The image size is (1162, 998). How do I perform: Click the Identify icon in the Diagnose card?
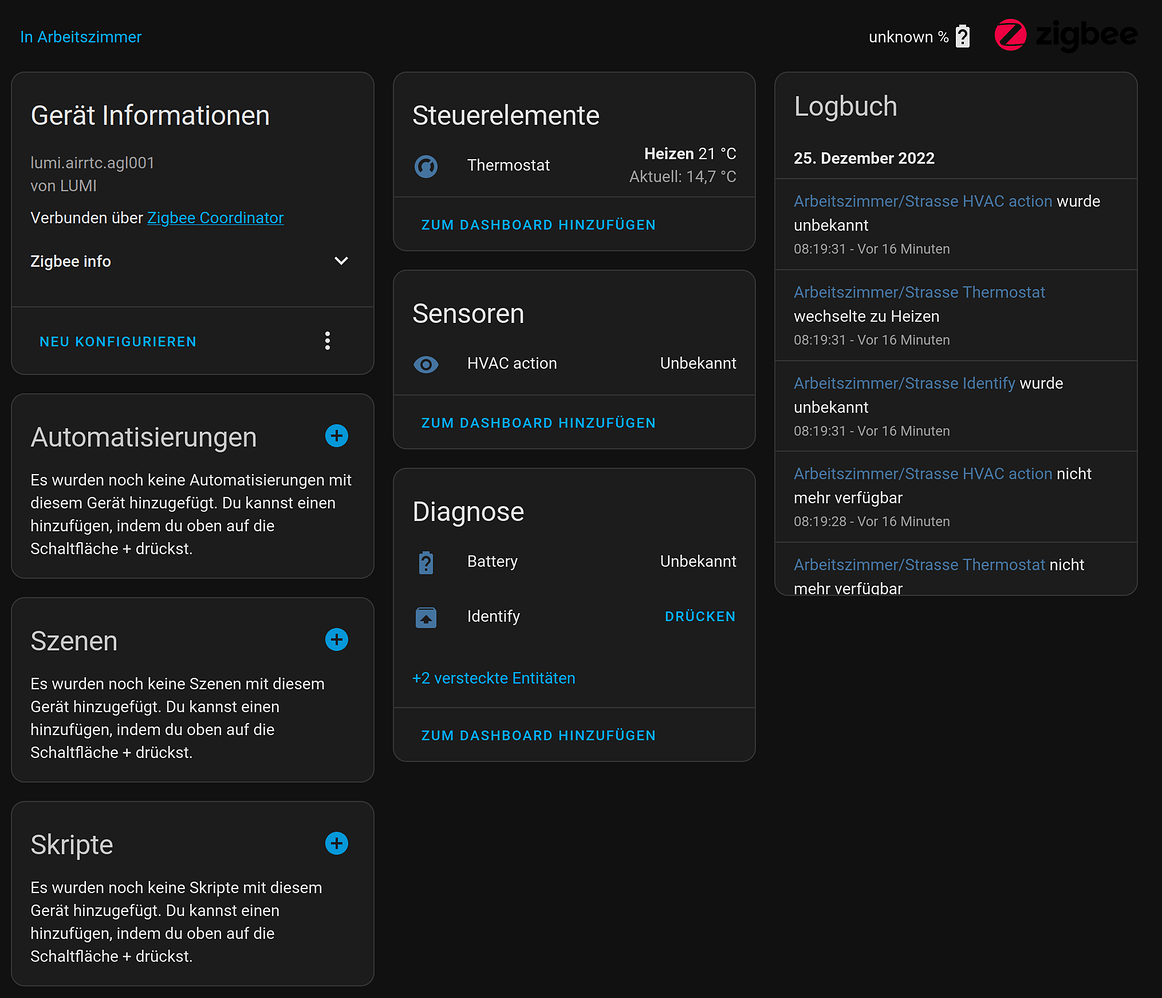click(x=426, y=617)
